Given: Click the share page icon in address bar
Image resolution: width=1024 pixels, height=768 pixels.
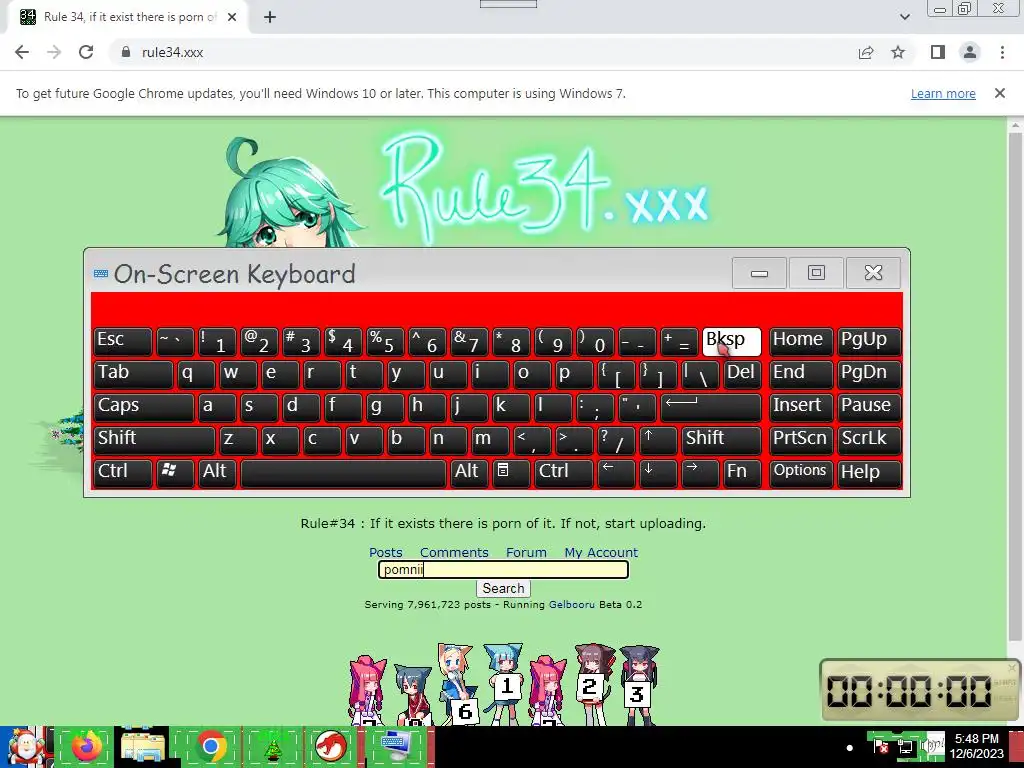Looking at the screenshot, I should point(866,52).
